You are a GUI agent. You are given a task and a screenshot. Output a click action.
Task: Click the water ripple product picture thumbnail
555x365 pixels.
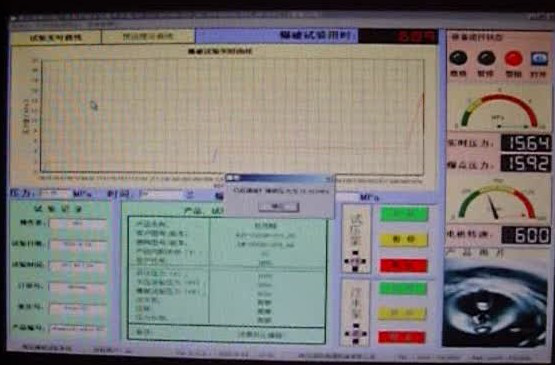coord(495,302)
